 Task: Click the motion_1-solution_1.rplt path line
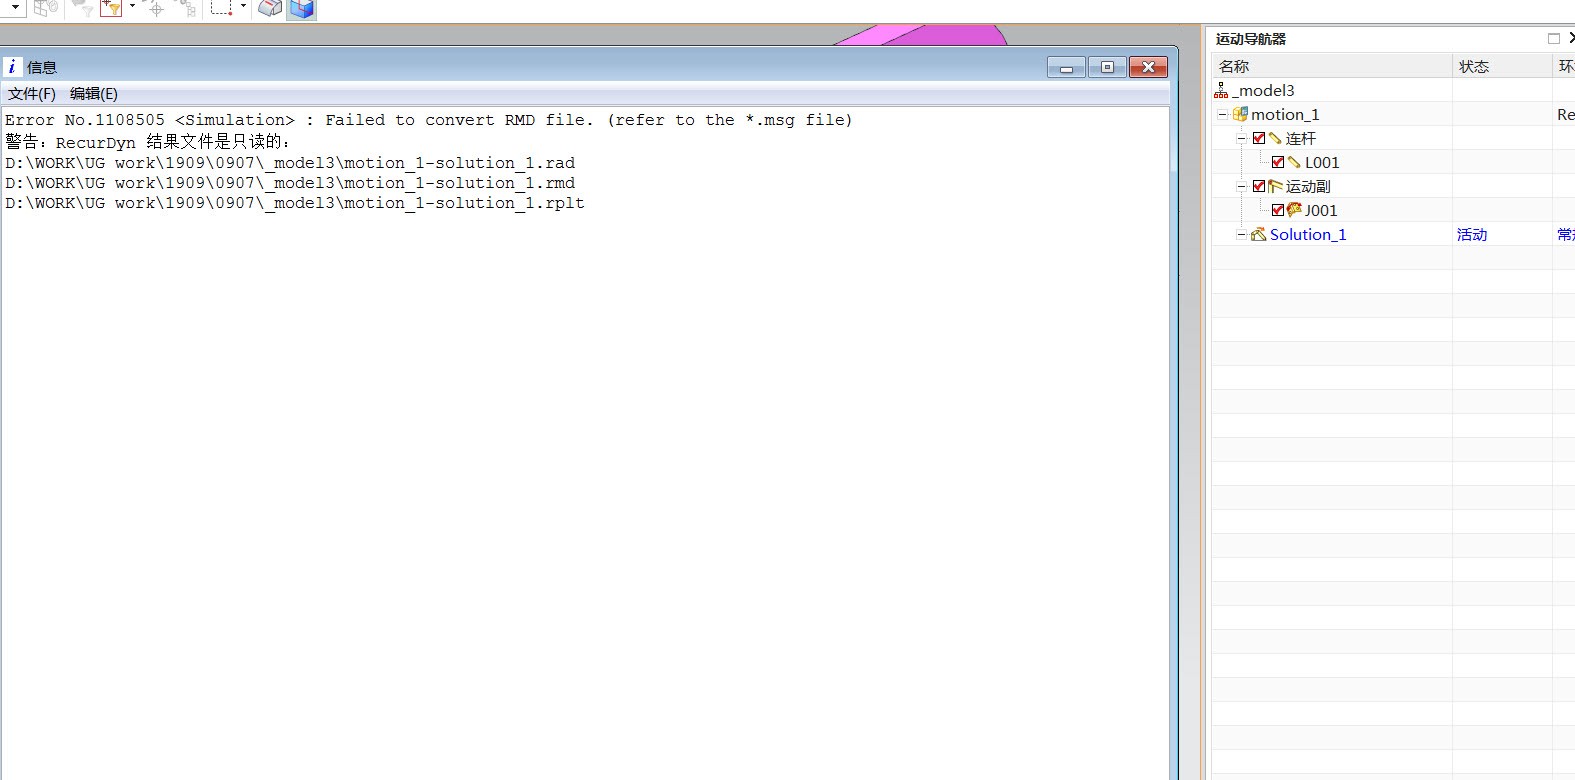(295, 203)
